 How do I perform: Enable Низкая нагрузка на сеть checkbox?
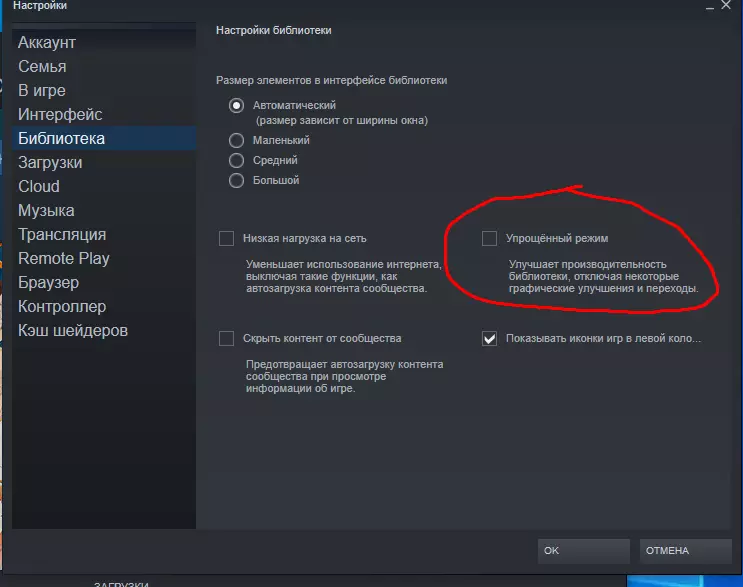point(227,238)
